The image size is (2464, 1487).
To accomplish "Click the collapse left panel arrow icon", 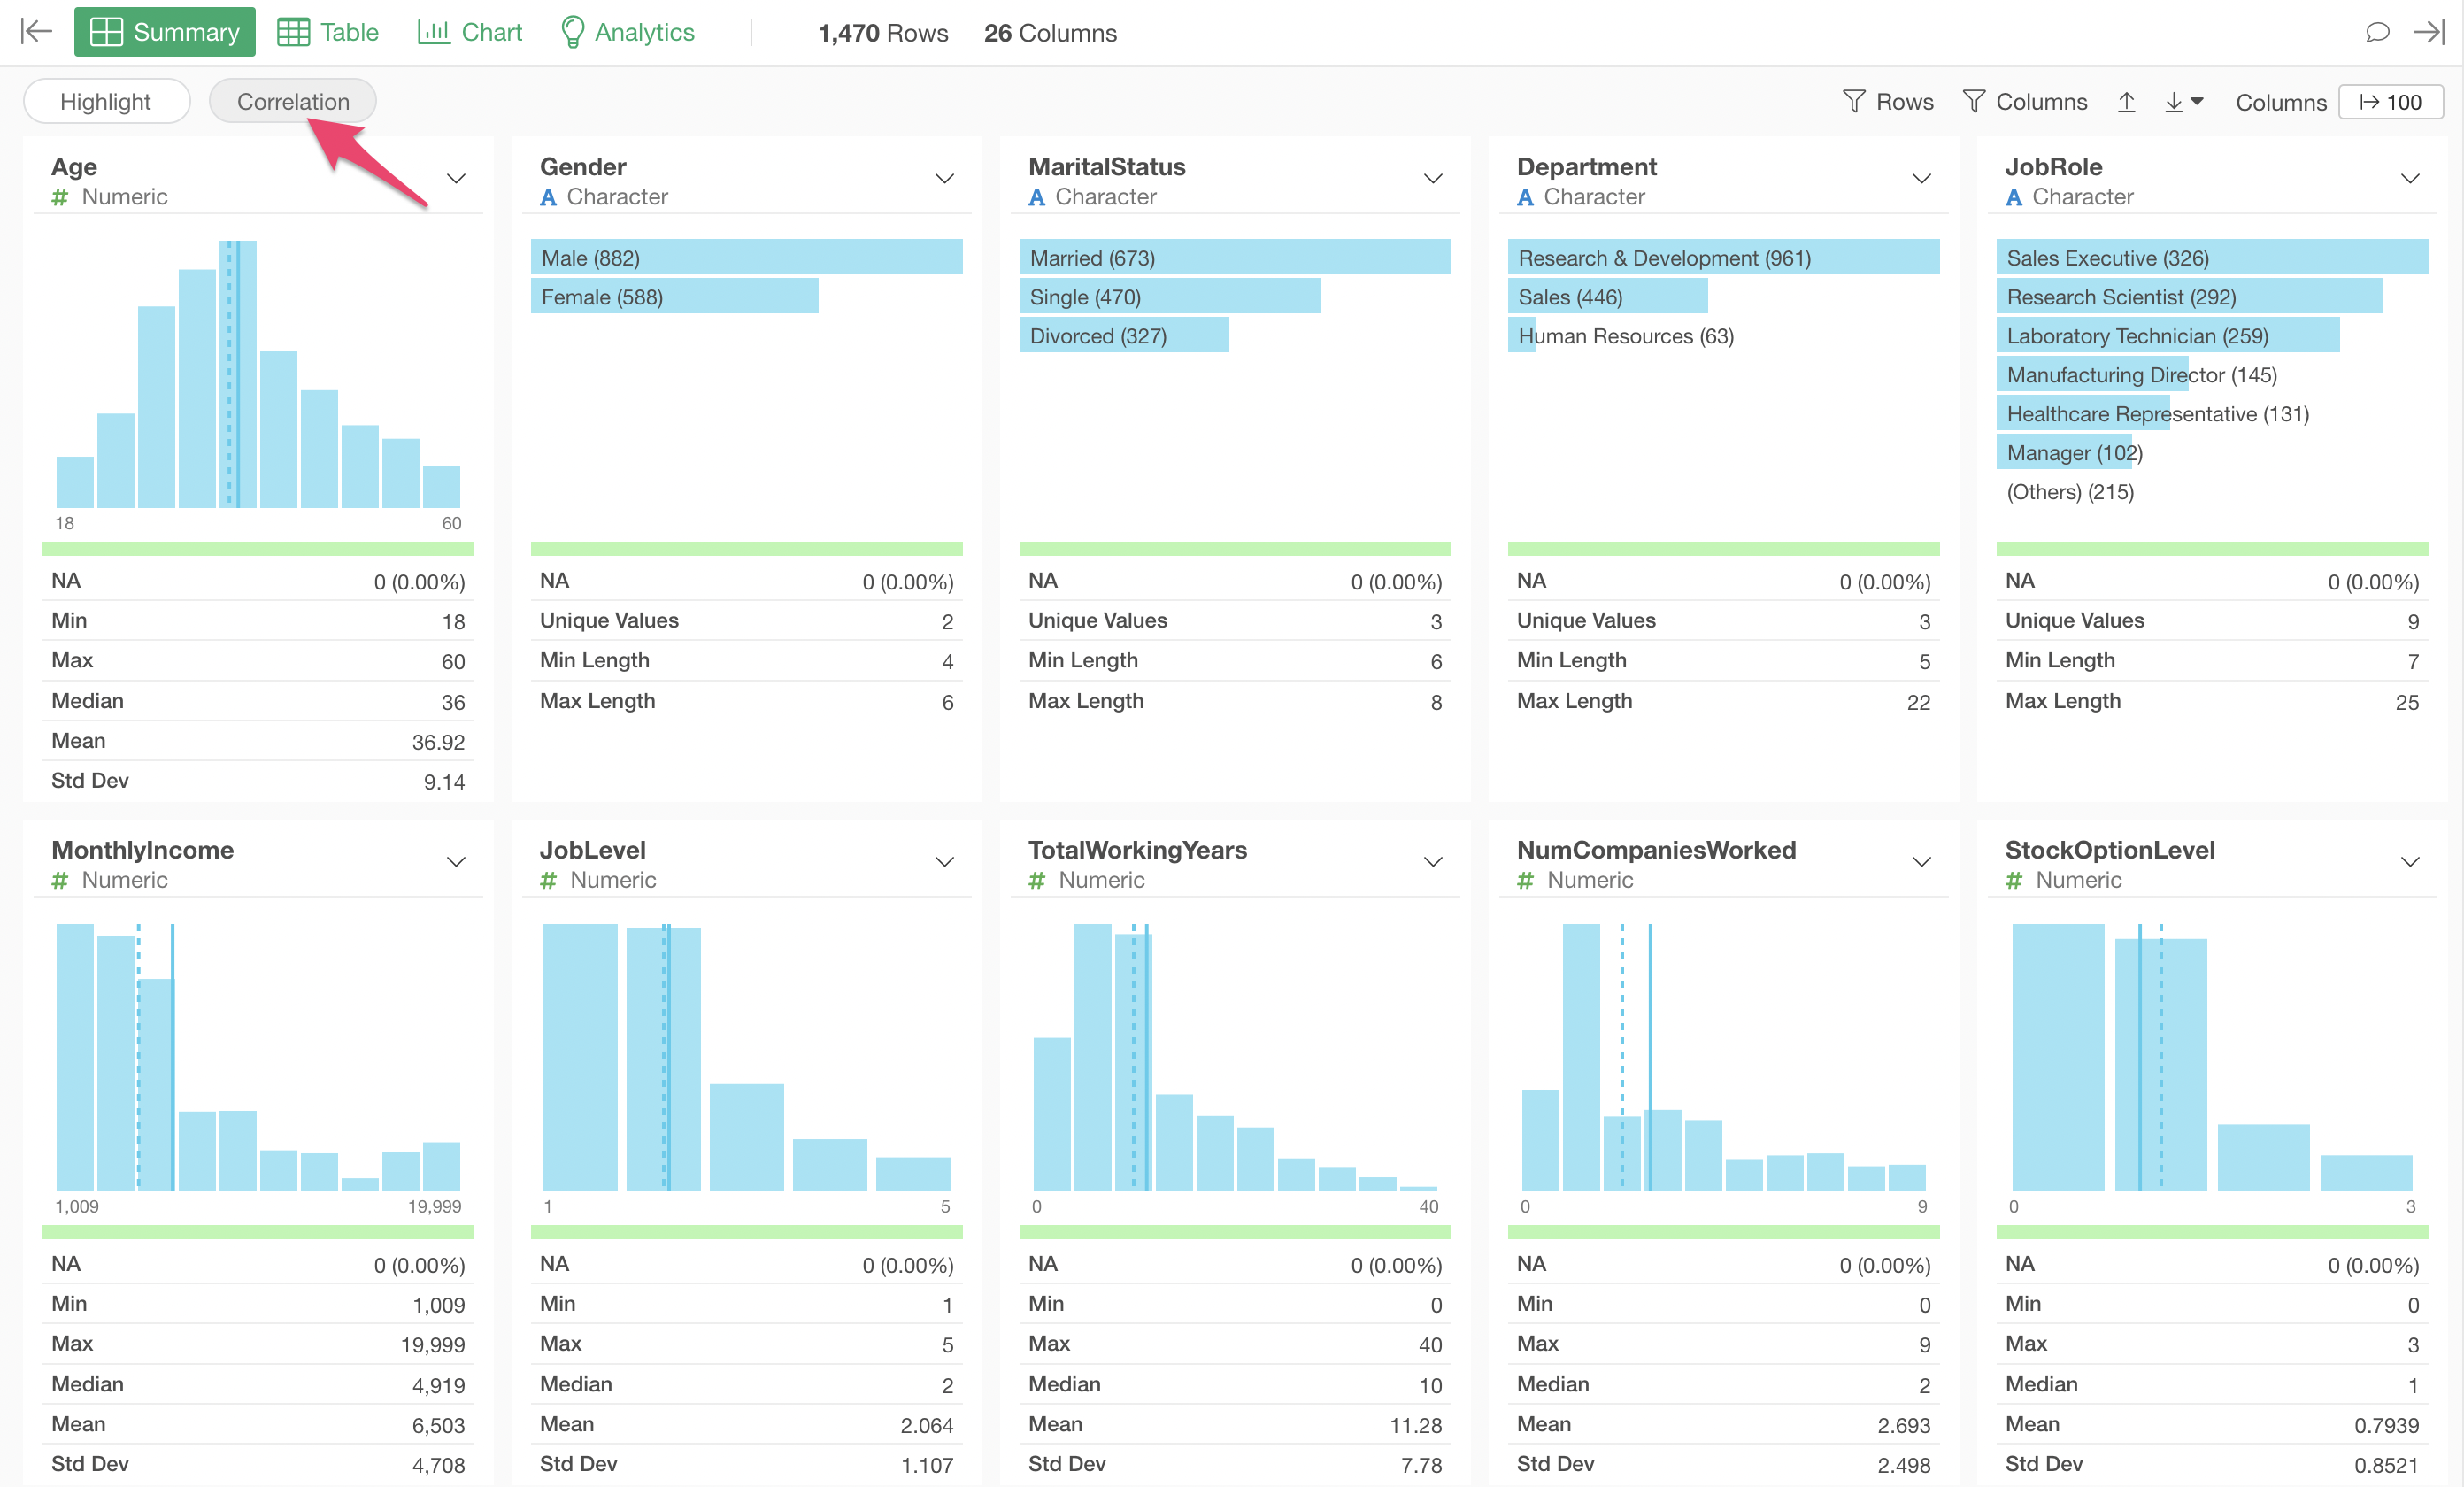I will point(36,32).
